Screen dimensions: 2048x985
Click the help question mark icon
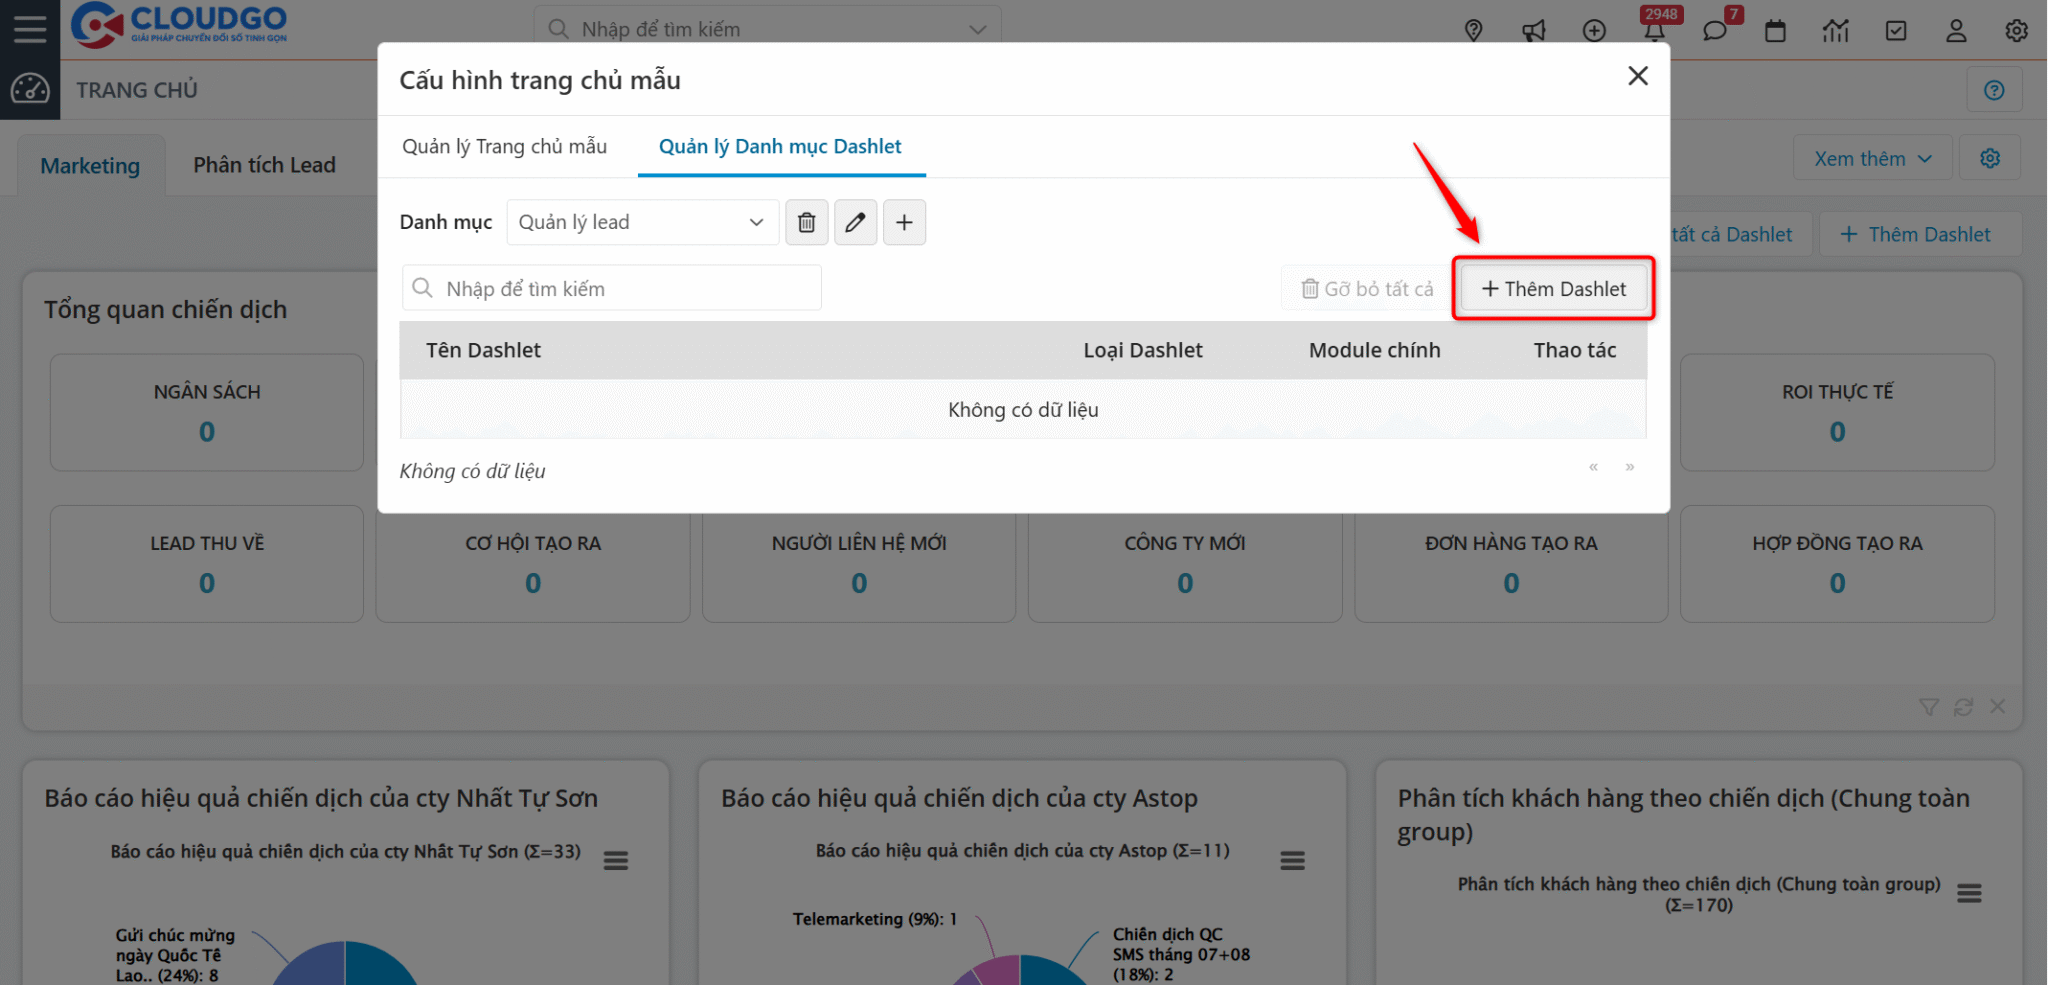(1994, 90)
